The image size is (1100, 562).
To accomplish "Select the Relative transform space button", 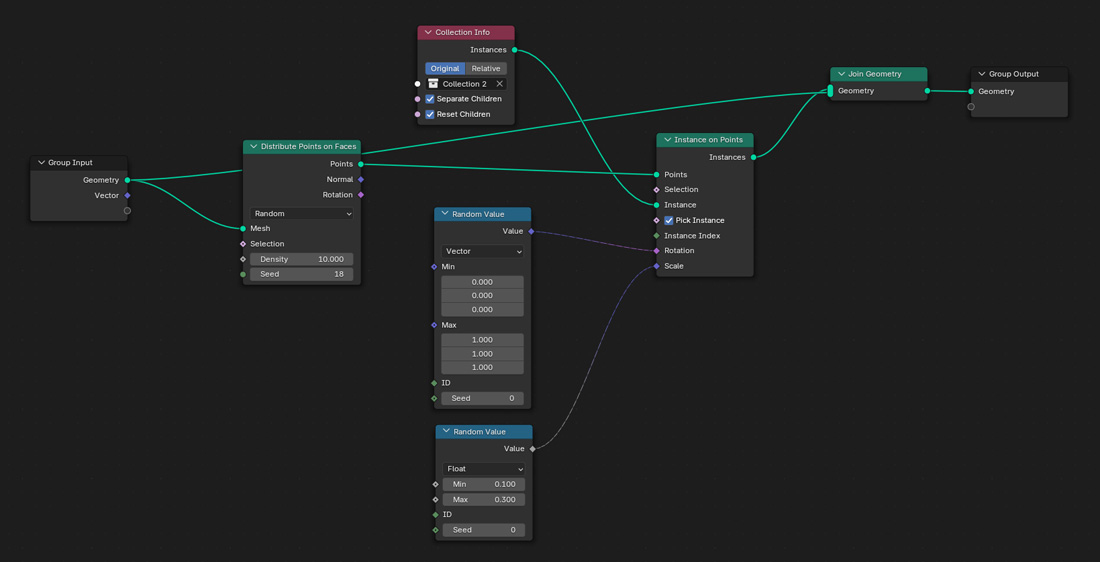I will (486, 69).
